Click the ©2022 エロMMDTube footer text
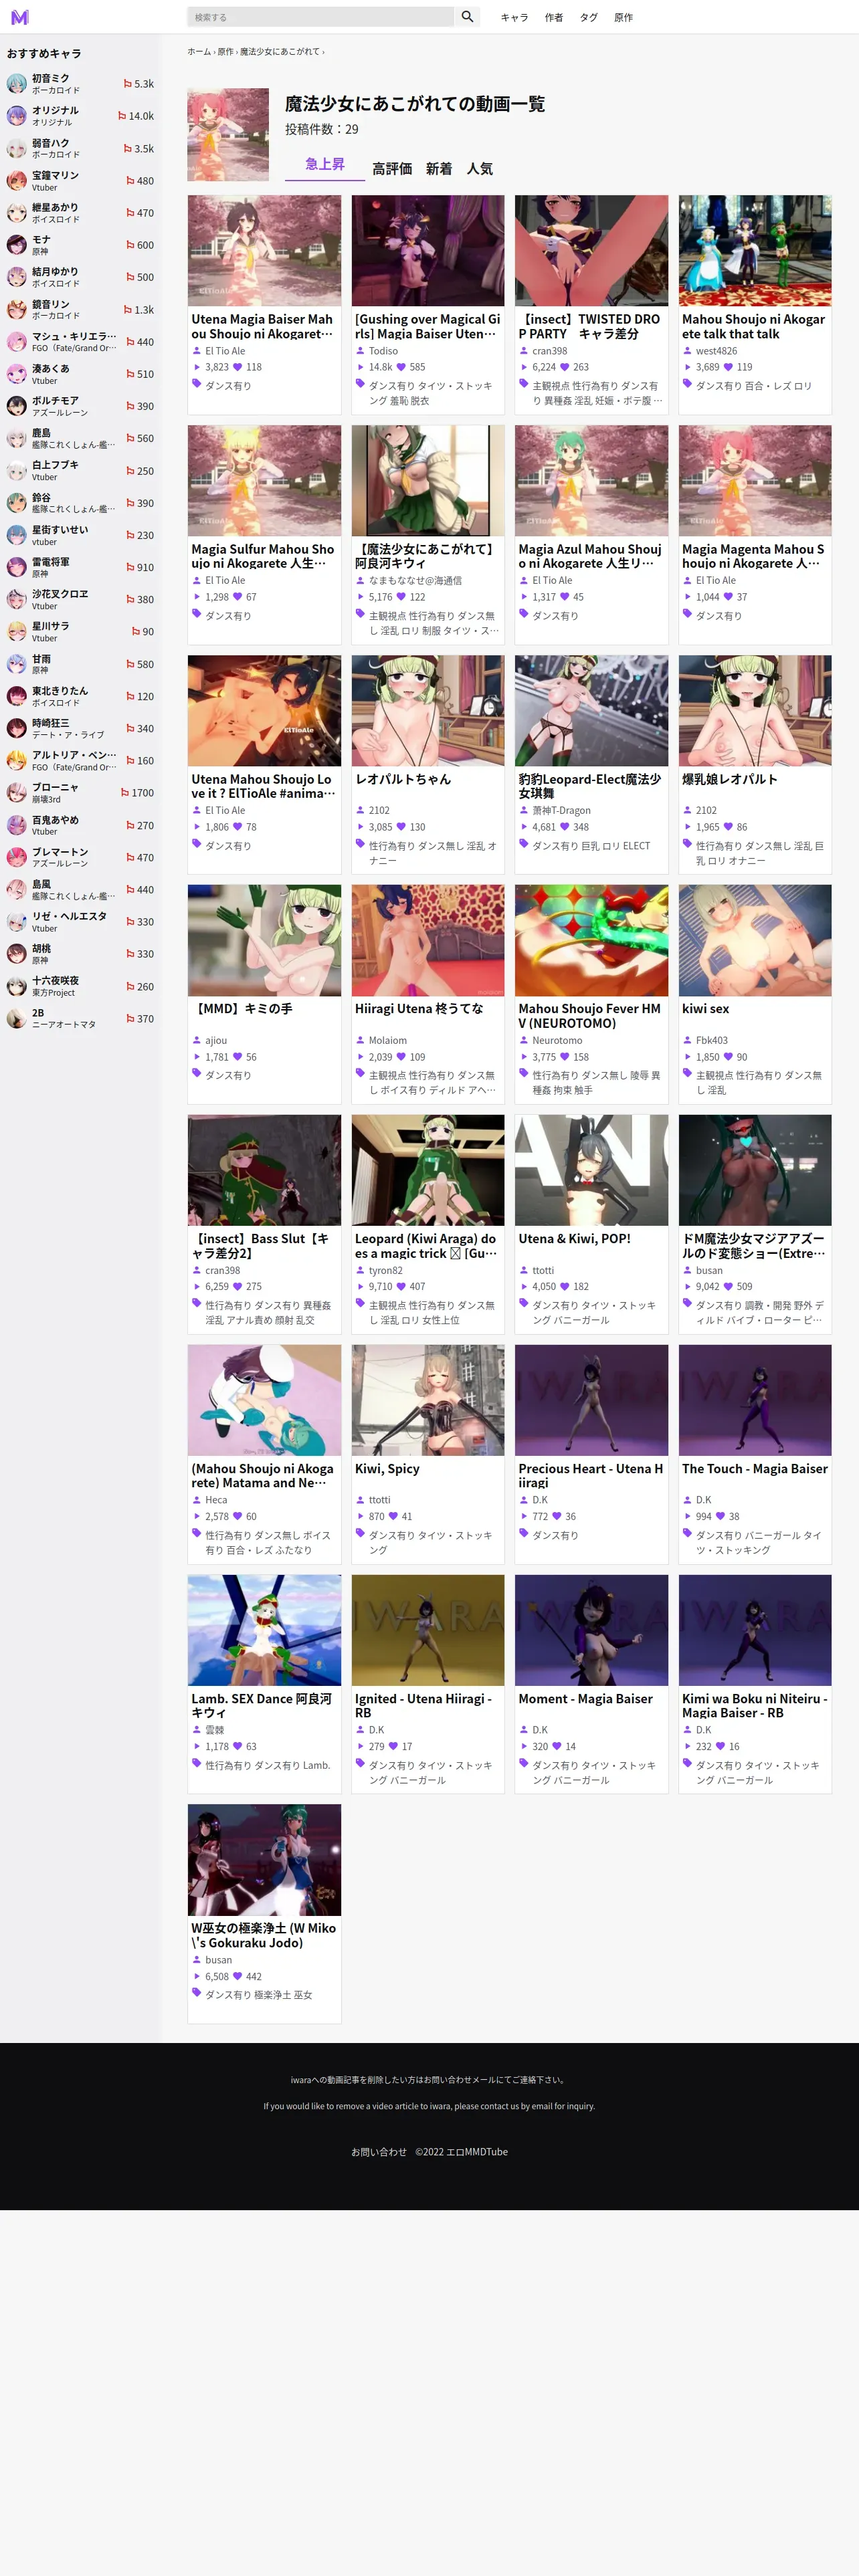This screenshot has height=2576, width=859. click(x=461, y=2151)
